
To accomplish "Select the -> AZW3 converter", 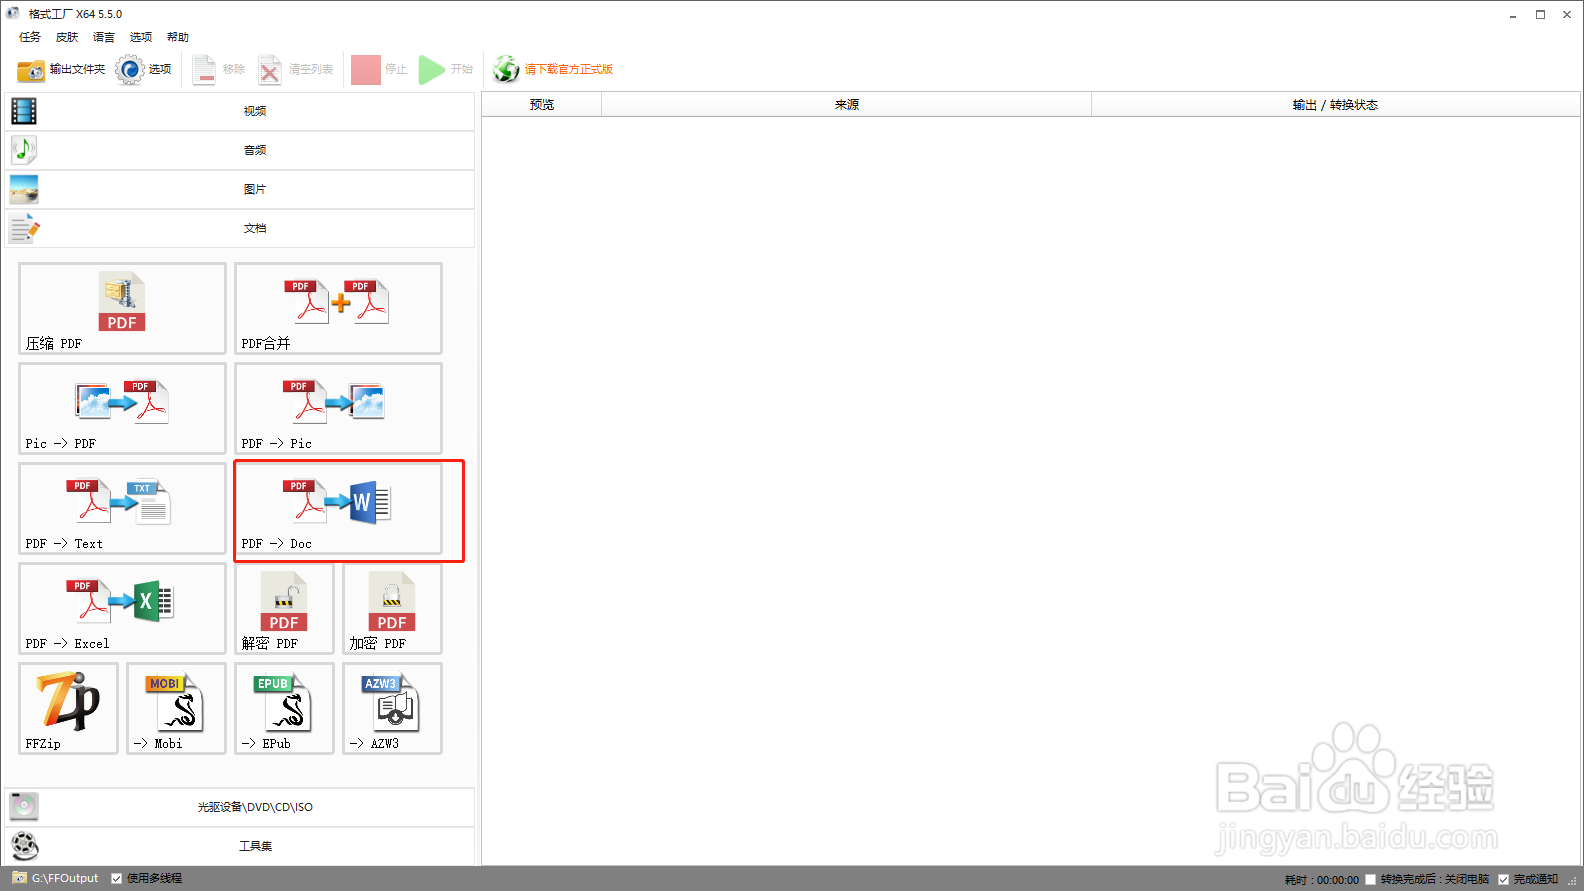I will point(392,708).
